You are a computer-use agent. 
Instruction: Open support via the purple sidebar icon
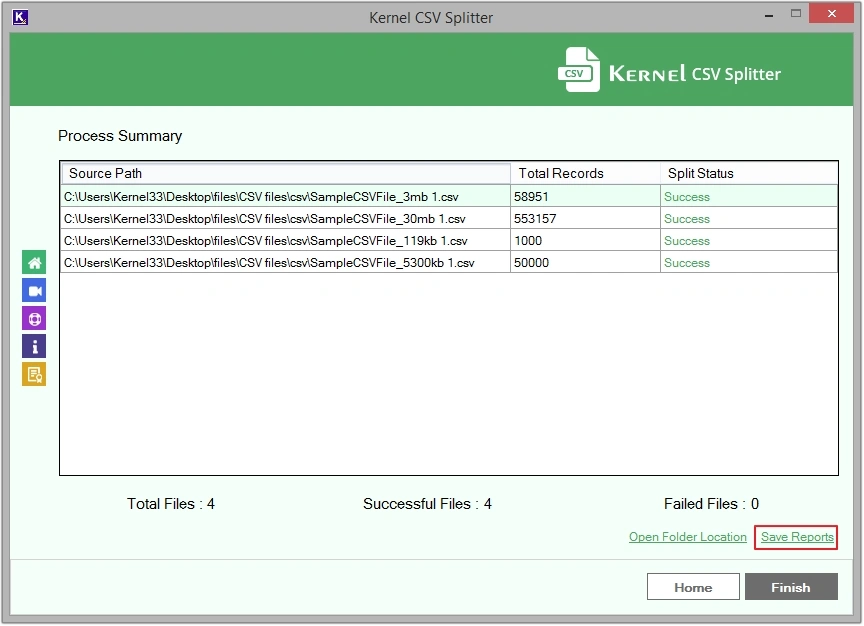click(x=33, y=318)
